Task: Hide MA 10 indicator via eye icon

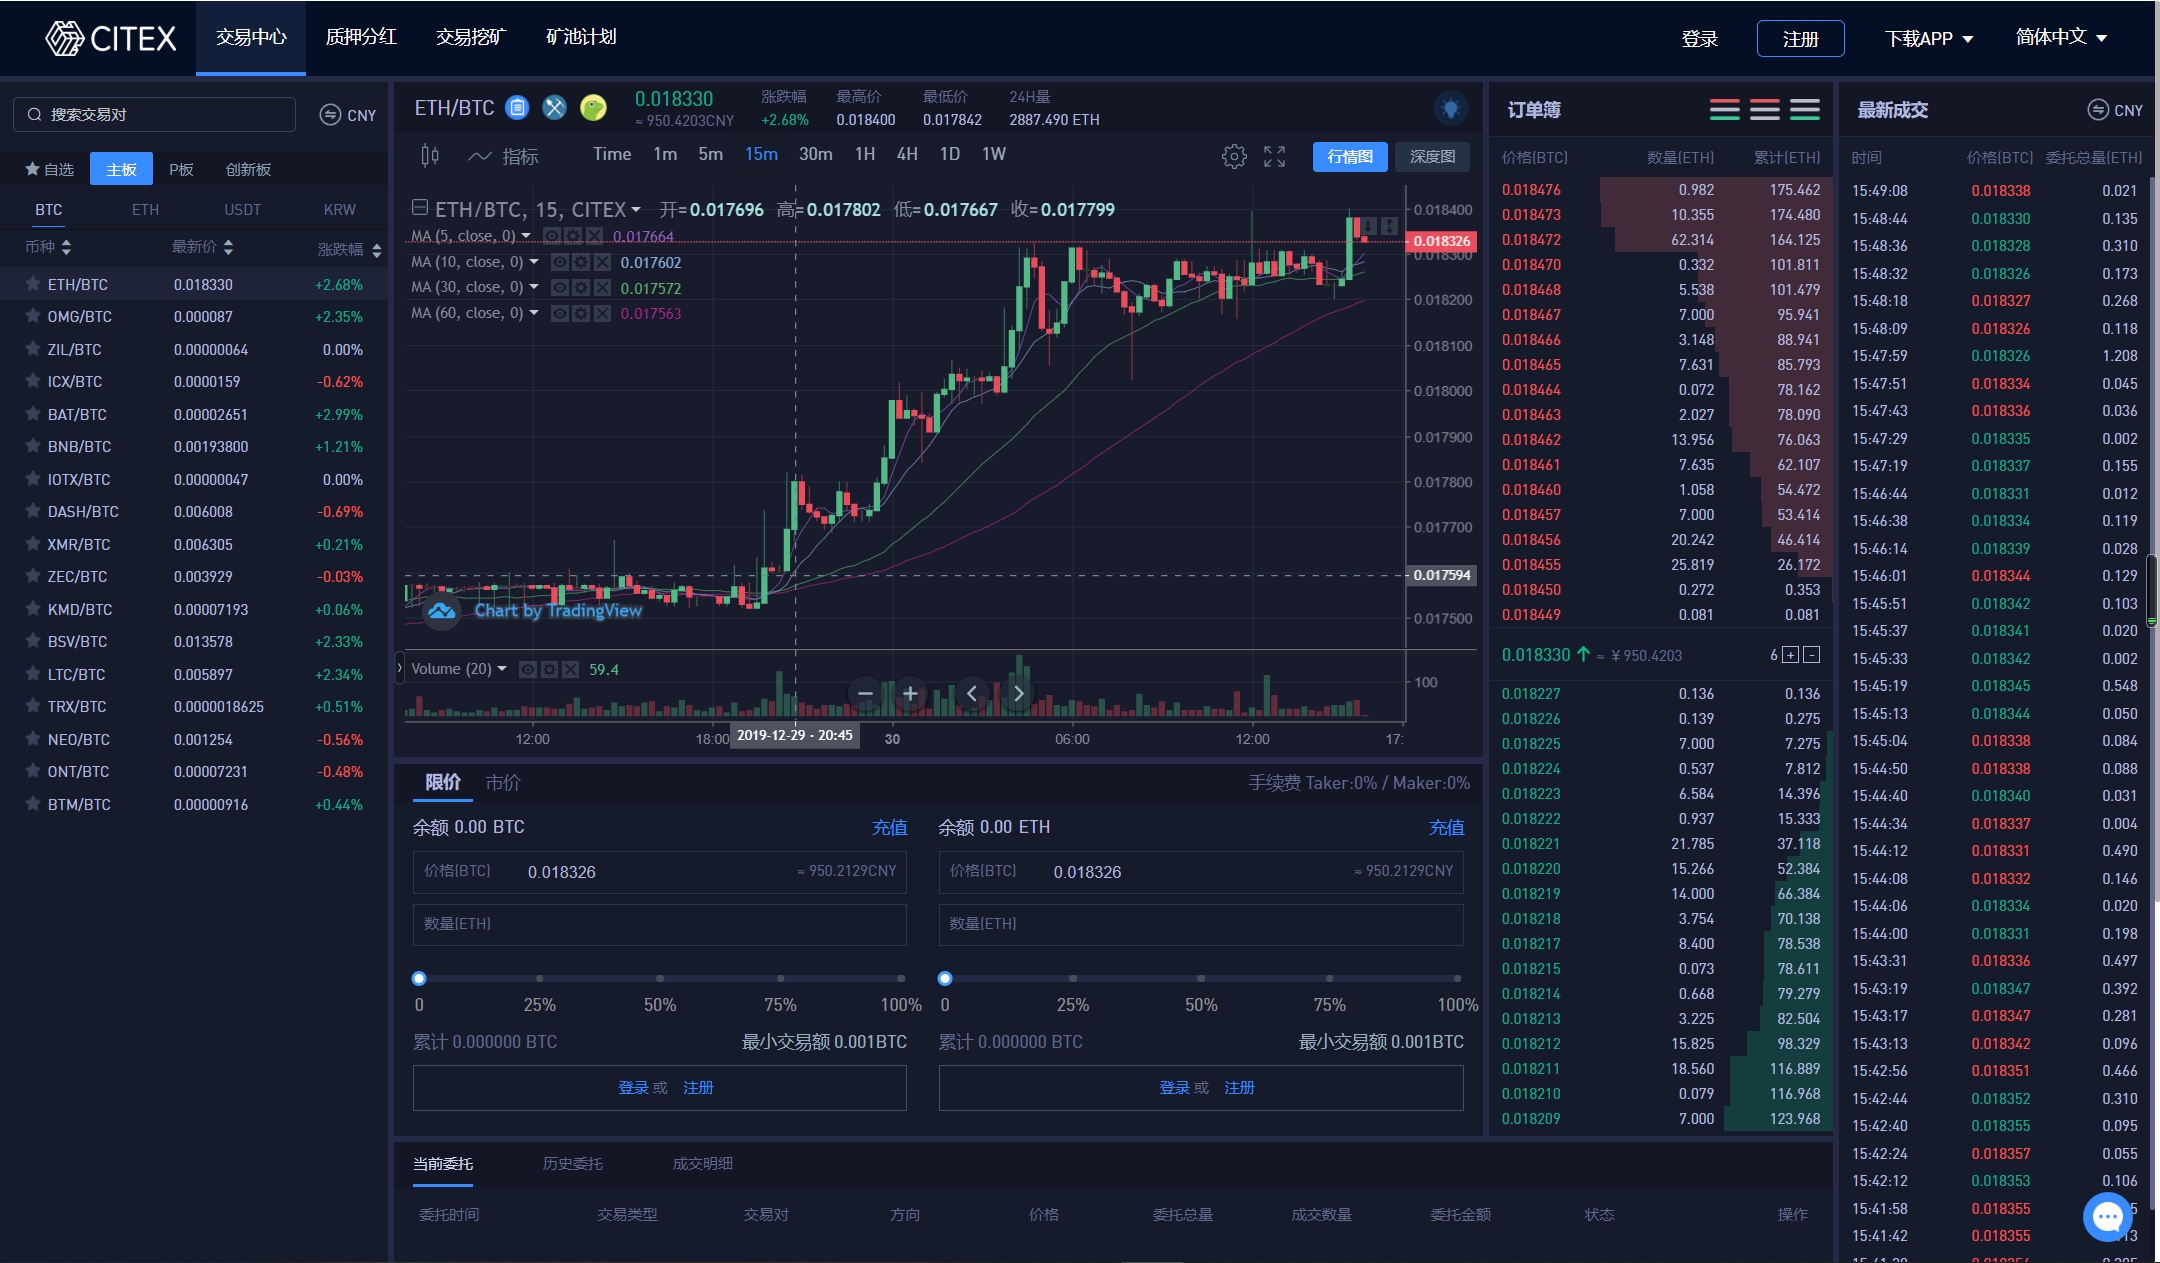Action: pyautogui.click(x=560, y=262)
